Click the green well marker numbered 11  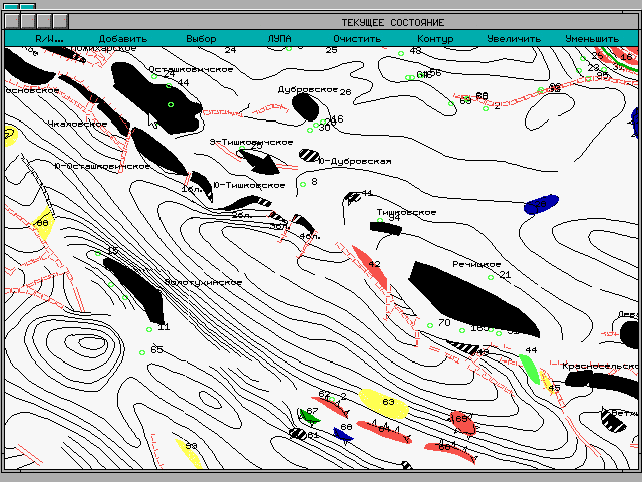[x=148, y=329]
